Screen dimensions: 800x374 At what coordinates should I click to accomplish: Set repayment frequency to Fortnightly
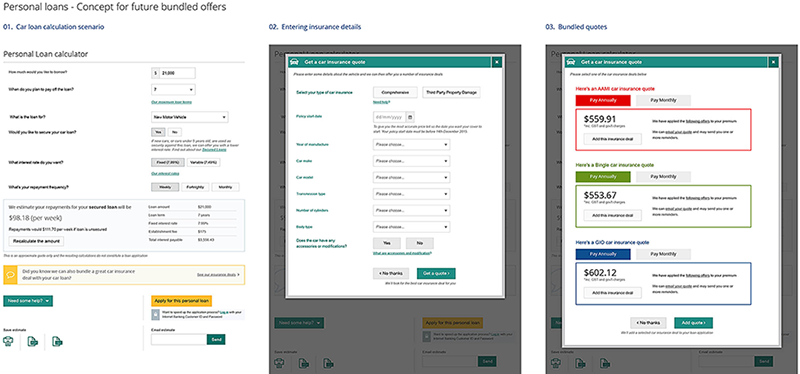coord(195,187)
